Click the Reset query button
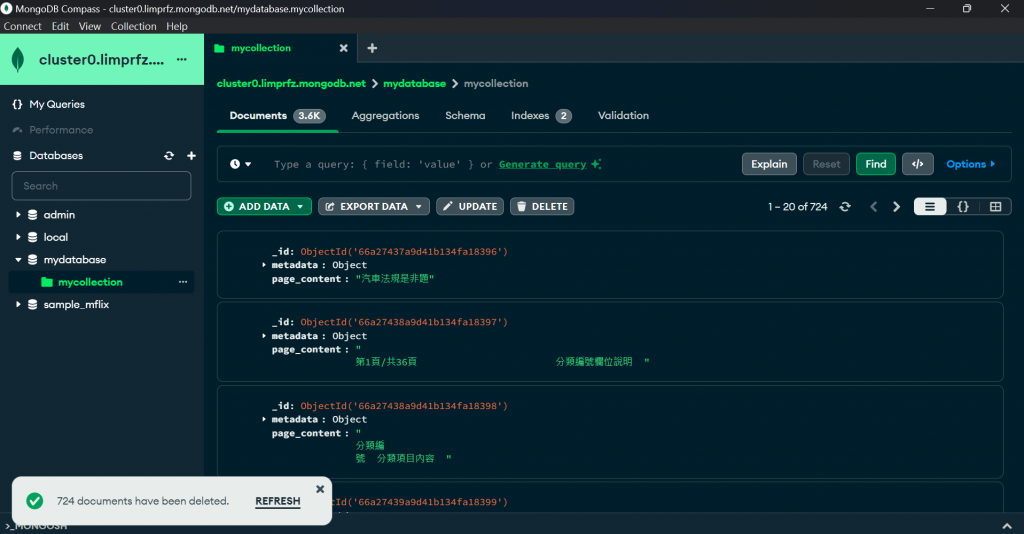Screen dimensions: 1024x534 [826, 164]
